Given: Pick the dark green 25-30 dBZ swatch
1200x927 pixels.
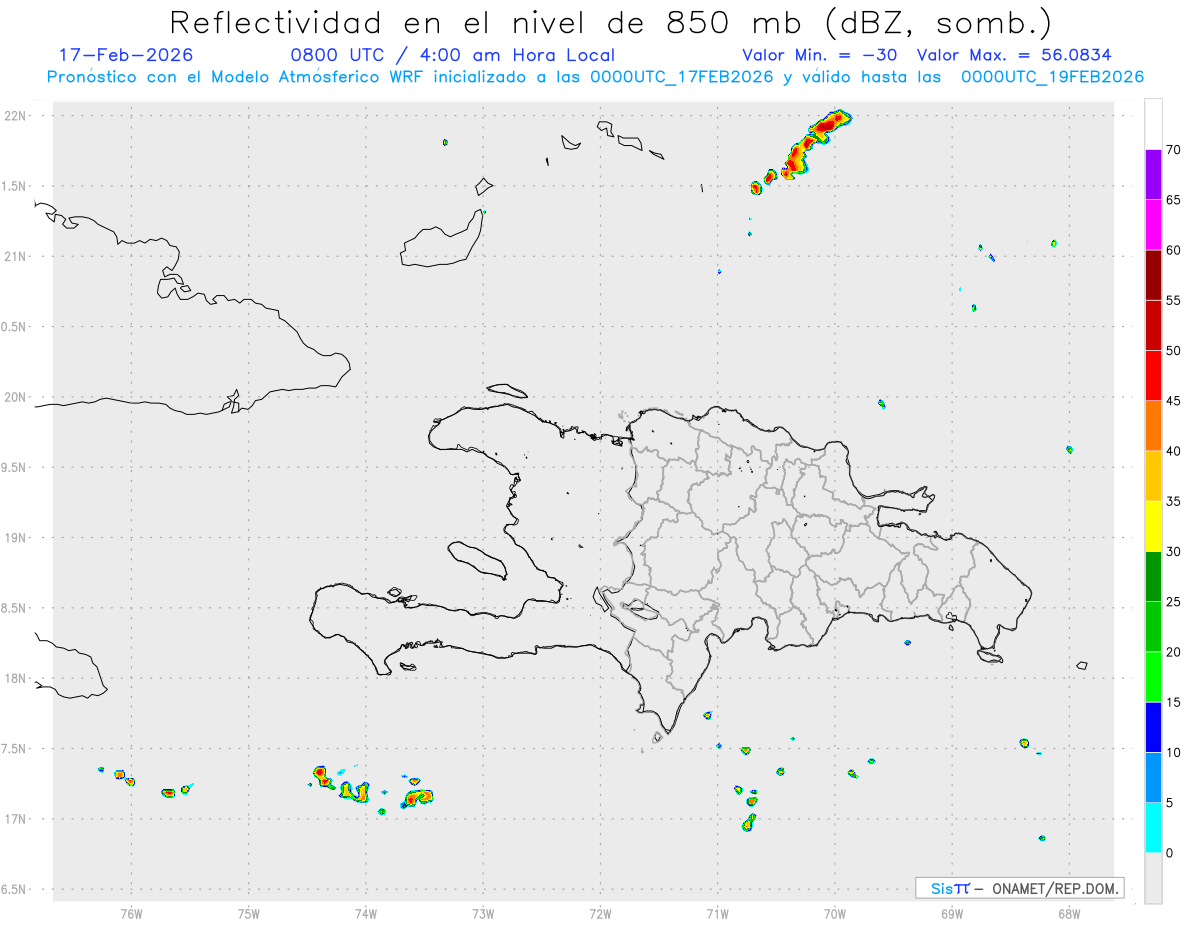Looking at the screenshot, I should click(1153, 576).
